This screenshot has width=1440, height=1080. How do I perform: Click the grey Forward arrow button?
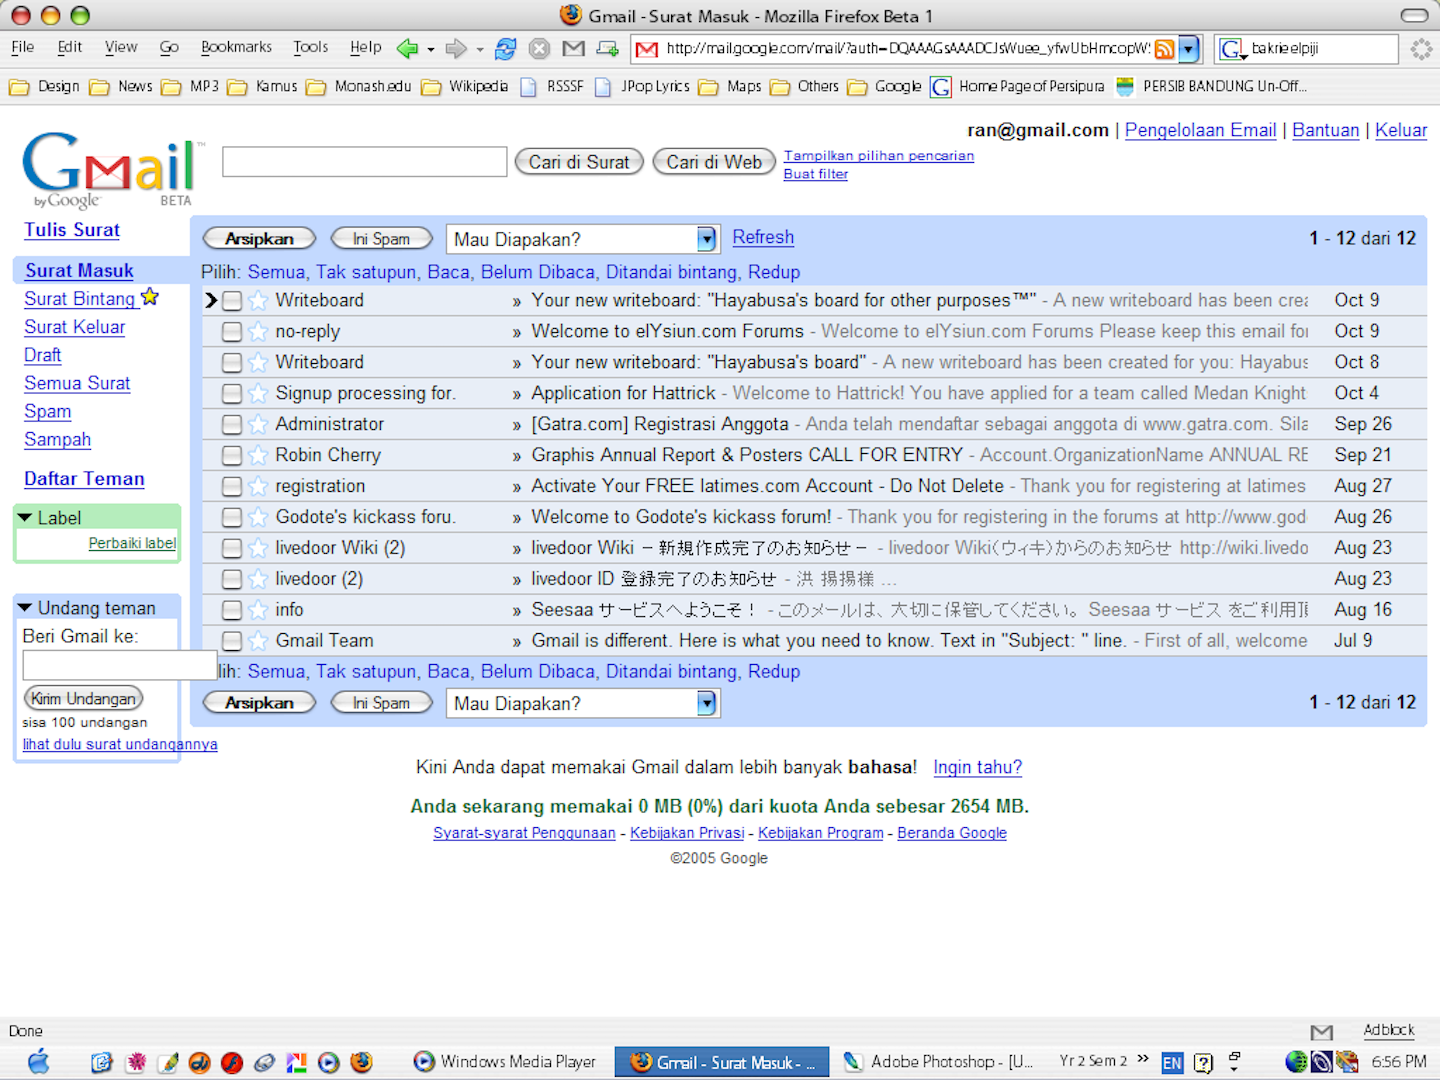click(x=456, y=48)
